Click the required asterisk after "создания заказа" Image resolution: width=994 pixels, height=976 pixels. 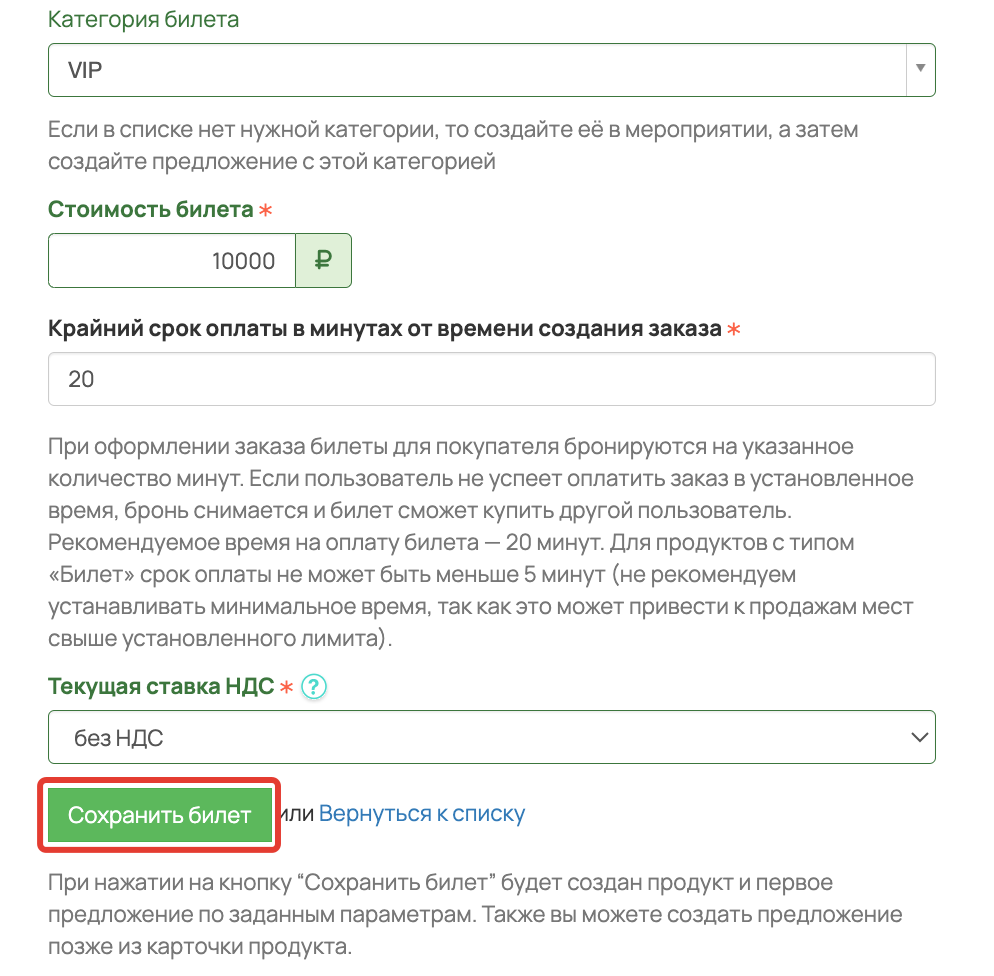pyautogui.click(x=733, y=329)
